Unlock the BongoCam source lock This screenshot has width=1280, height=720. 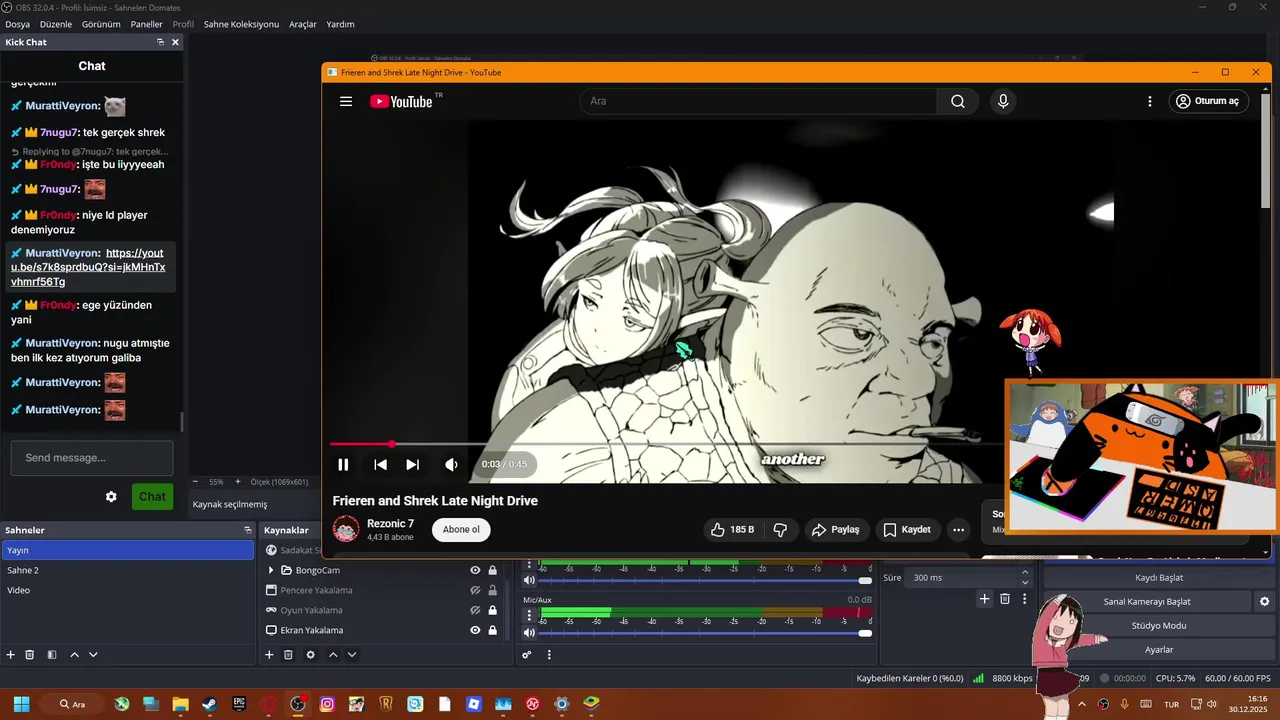492,570
